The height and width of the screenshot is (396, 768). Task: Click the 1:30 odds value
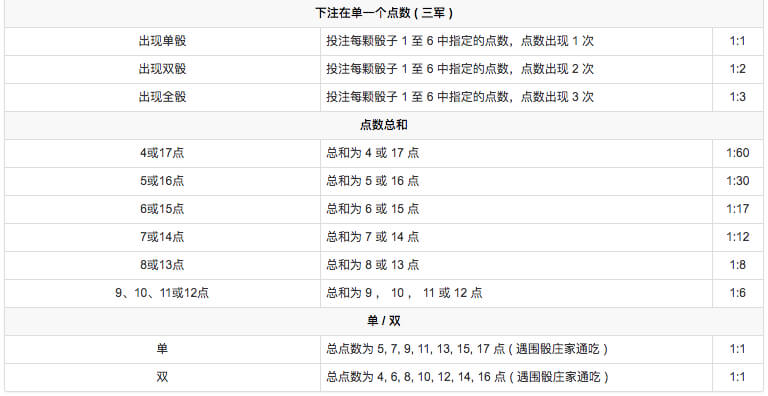click(x=738, y=181)
